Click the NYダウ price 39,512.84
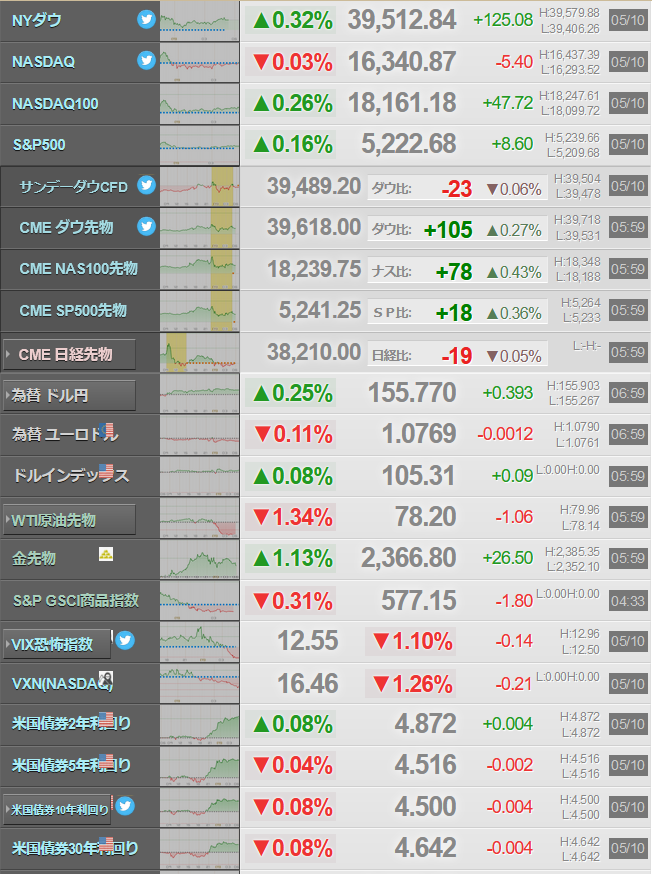This screenshot has height=874, width=652. 402,21
